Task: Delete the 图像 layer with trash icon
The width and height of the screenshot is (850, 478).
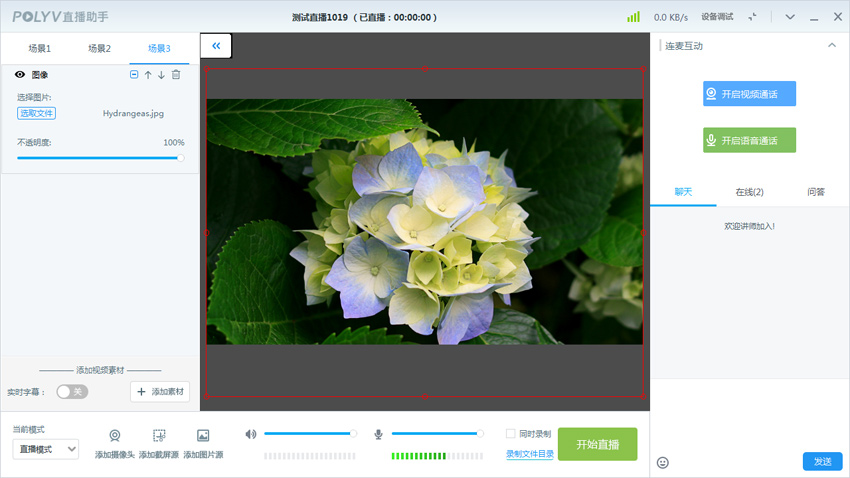Action: point(176,75)
